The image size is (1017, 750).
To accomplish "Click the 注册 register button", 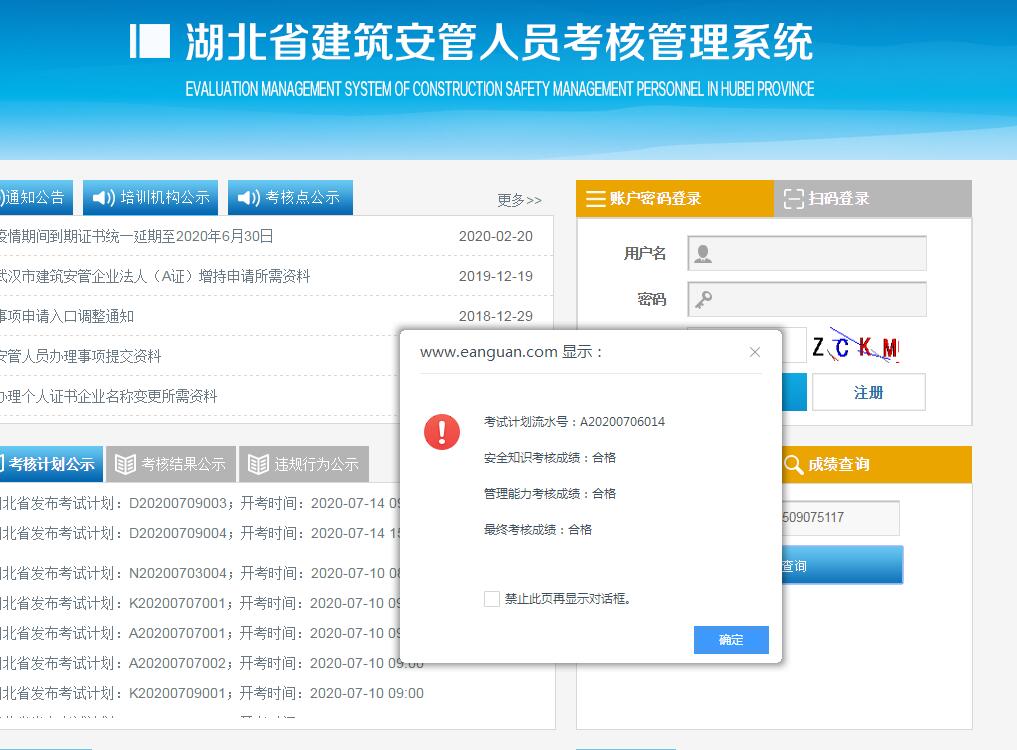I will pos(868,392).
